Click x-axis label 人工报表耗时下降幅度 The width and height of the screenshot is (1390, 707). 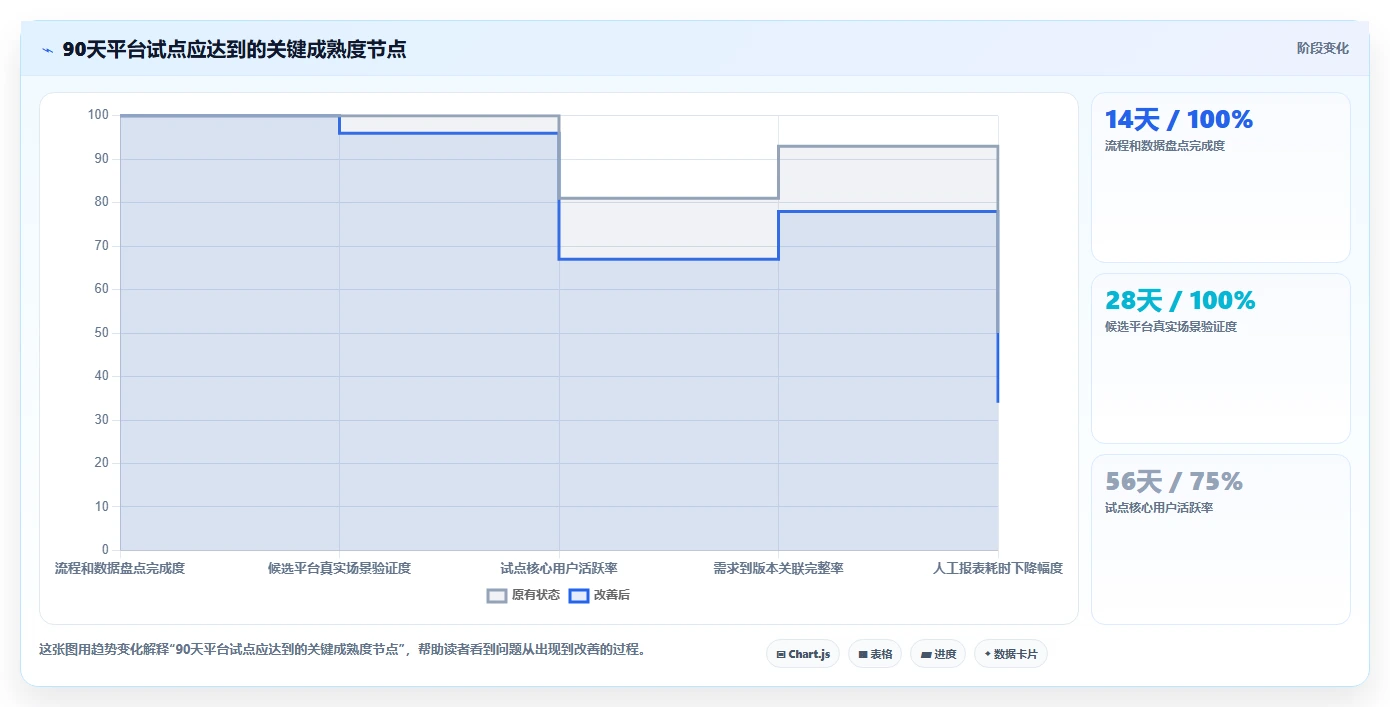pos(998,568)
